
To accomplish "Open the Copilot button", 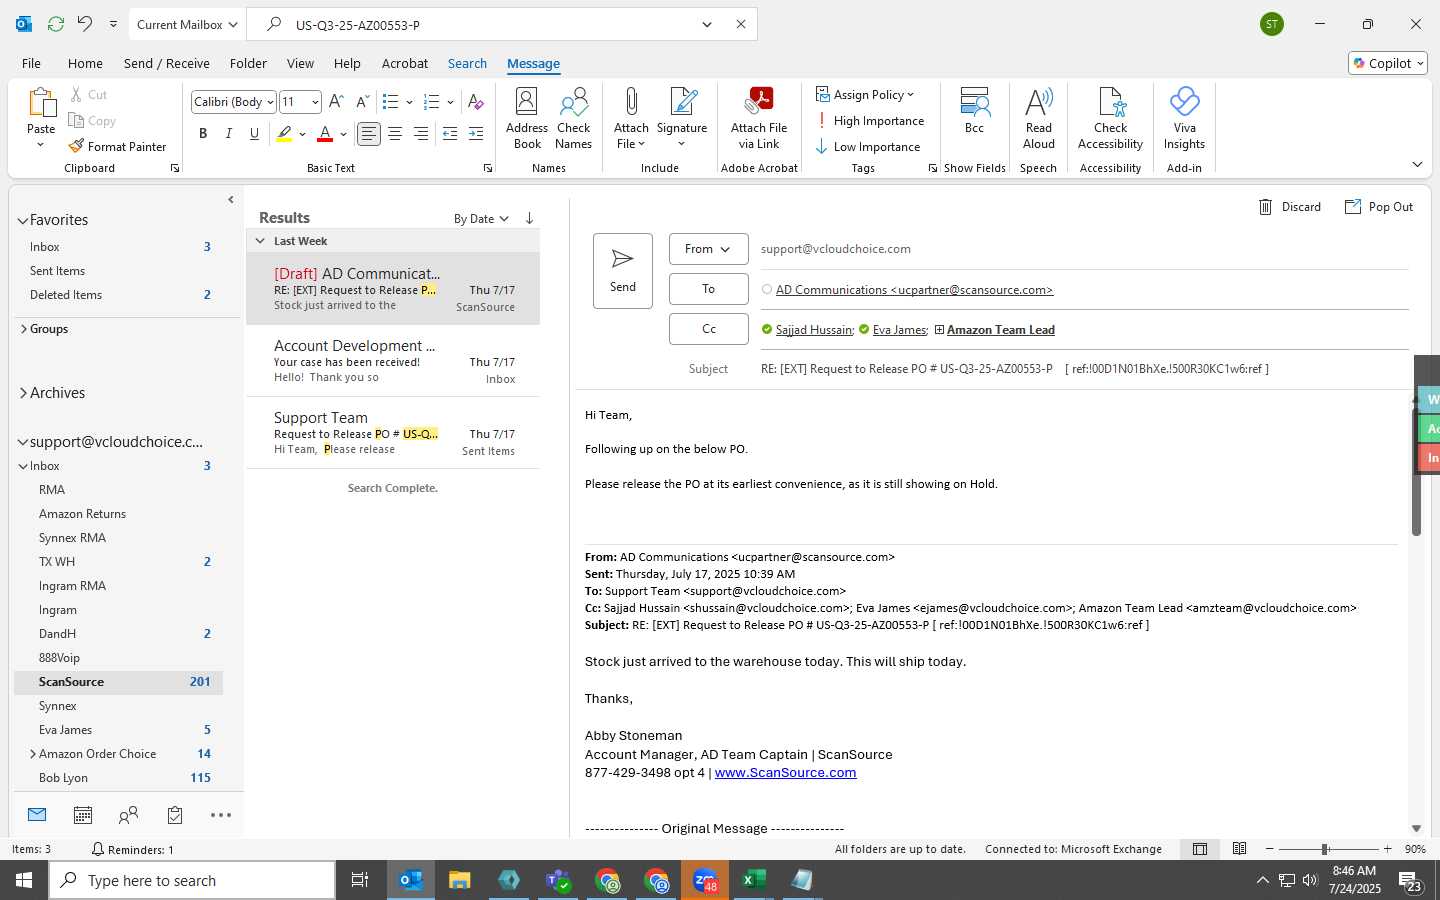I will [1388, 63].
